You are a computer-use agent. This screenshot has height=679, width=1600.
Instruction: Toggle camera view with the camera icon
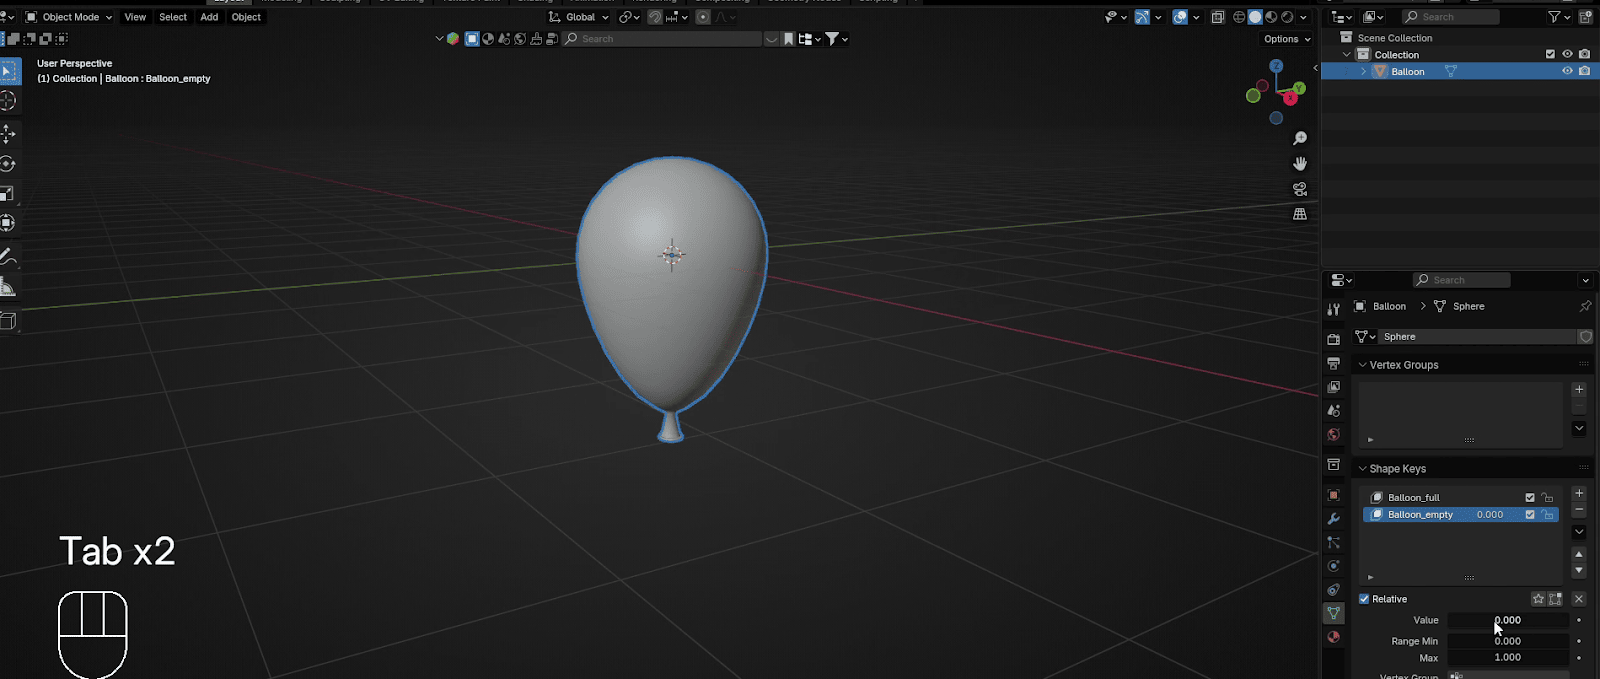[x=1300, y=189]
